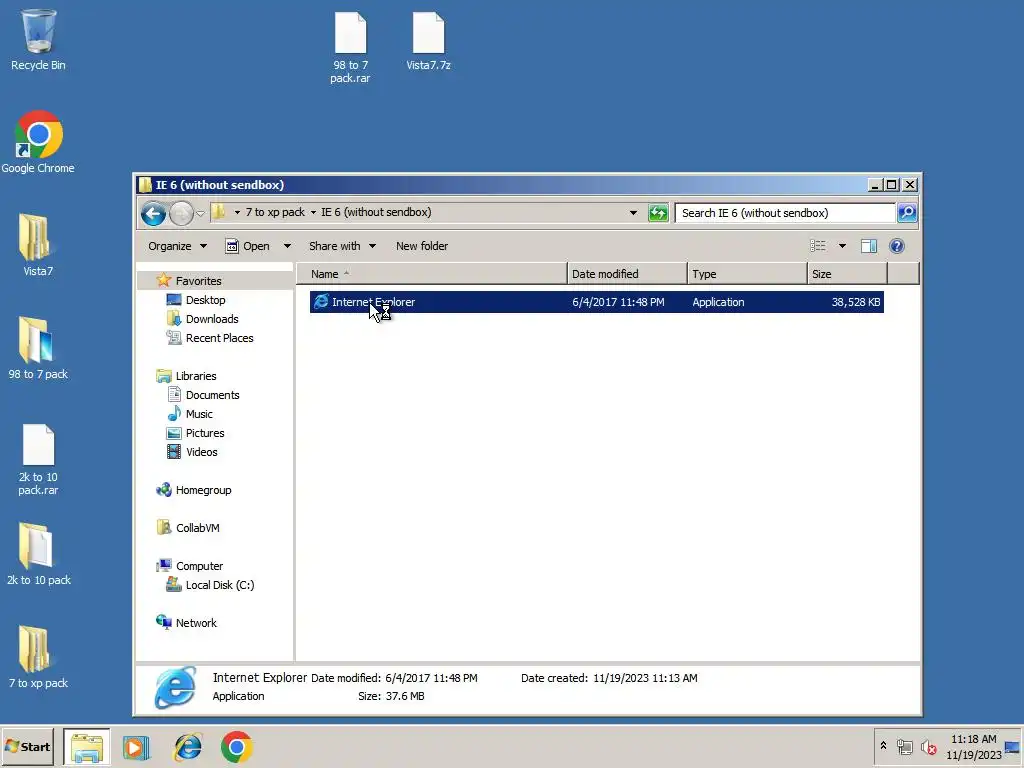Open the Recycle Bin desktop icon
This screenshot has height=768, width=1024.
[38, 39]
